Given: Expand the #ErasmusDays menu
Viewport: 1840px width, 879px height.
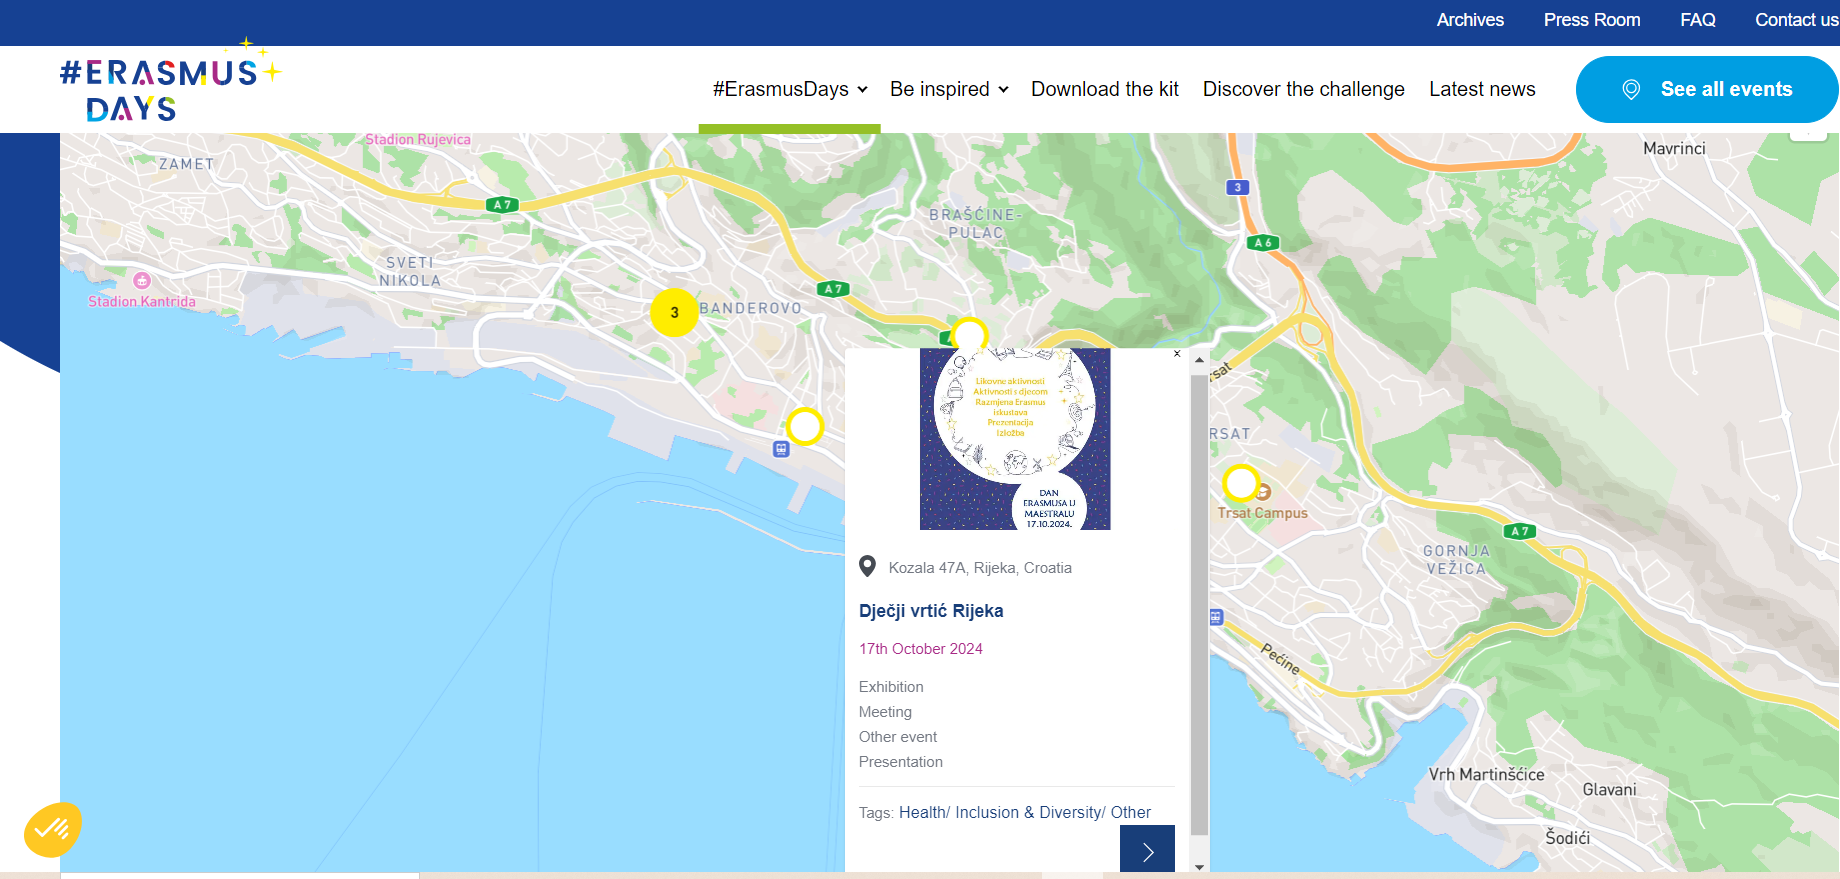Looking at the screenshot, I should pos(790,89).
